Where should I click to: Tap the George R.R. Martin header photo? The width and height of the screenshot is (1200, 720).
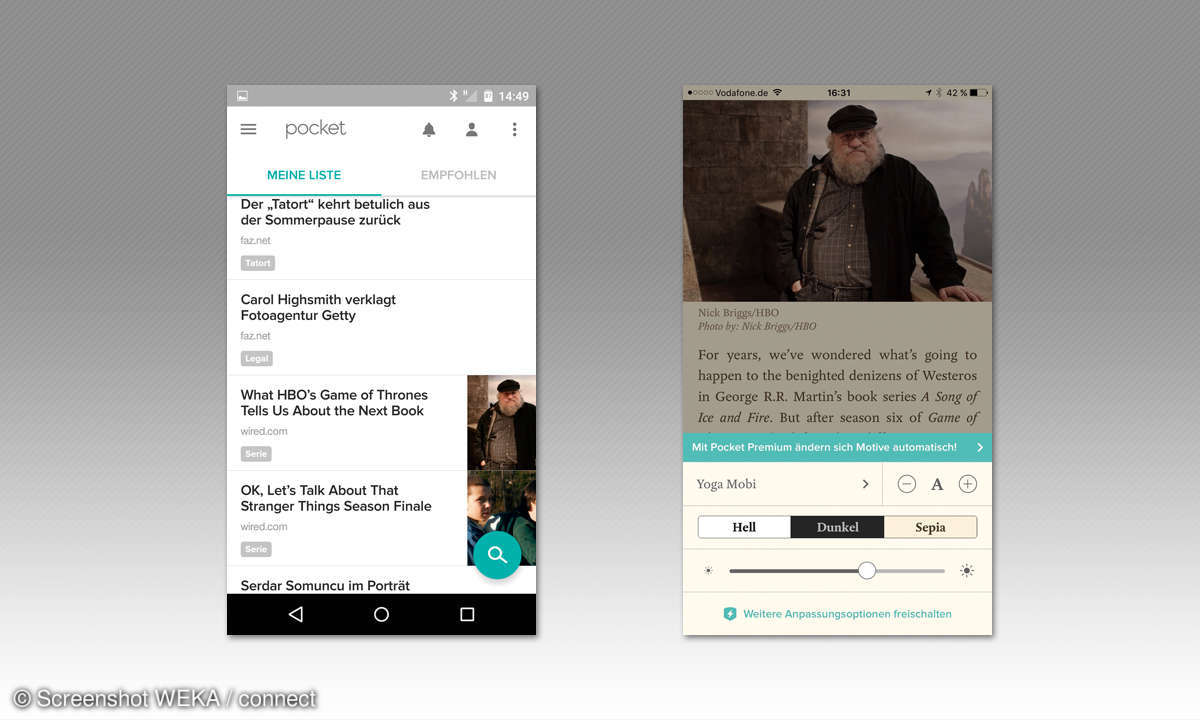click(837, 200)
